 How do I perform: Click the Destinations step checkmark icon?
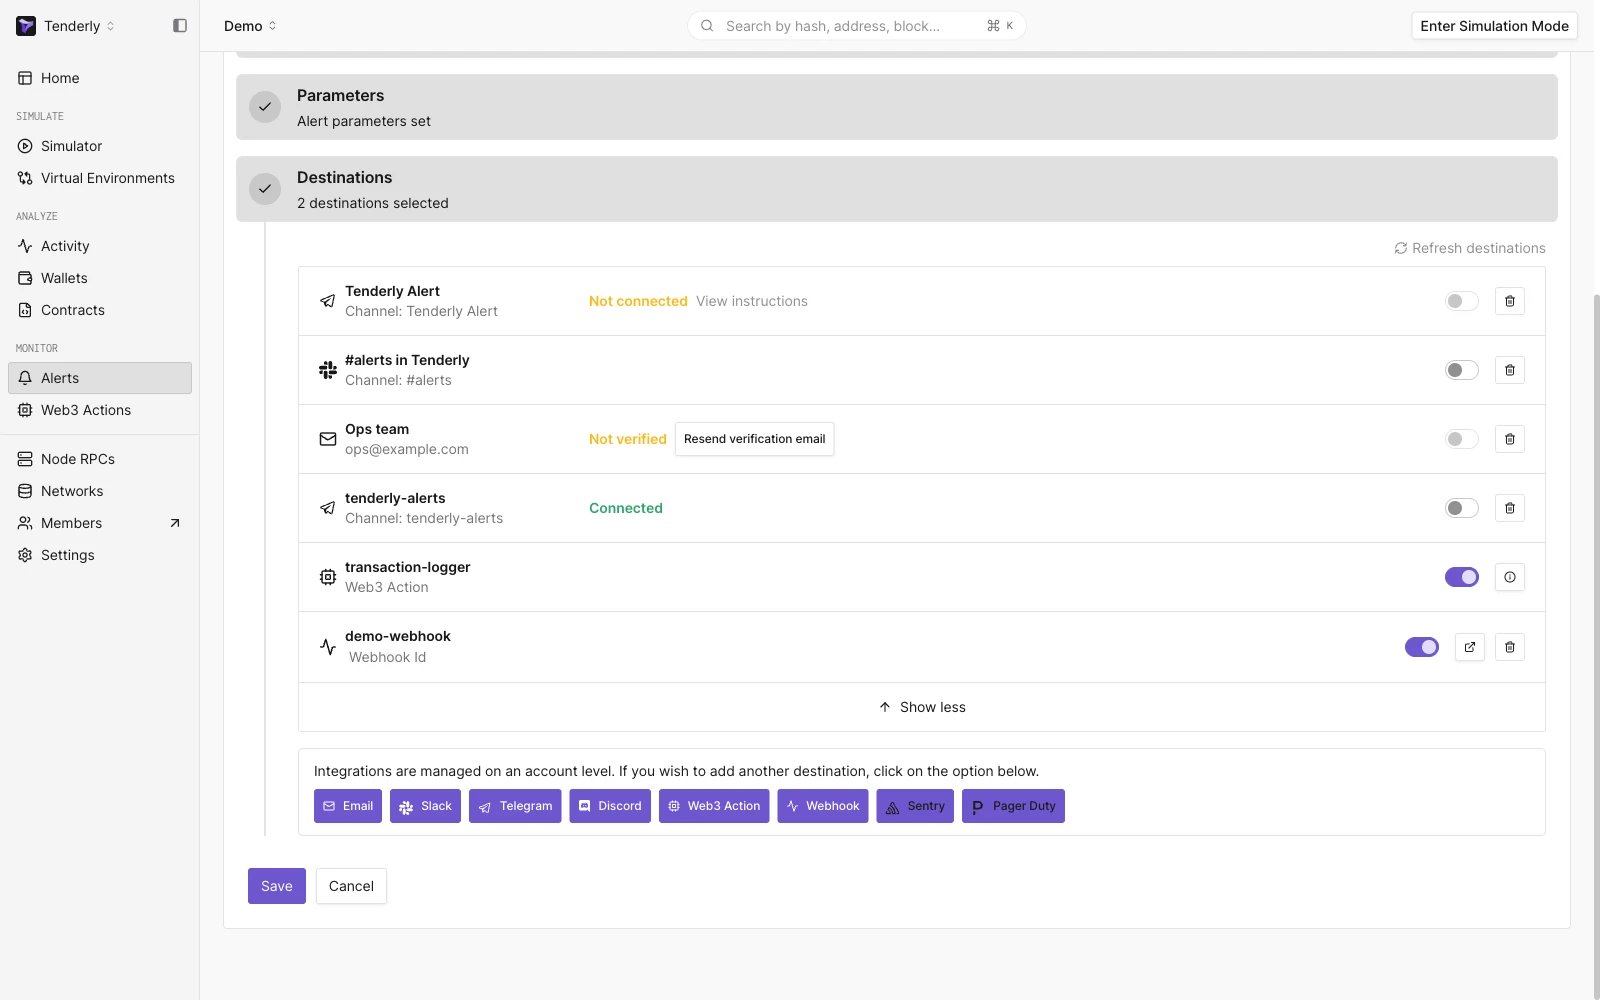coord(265,189)
